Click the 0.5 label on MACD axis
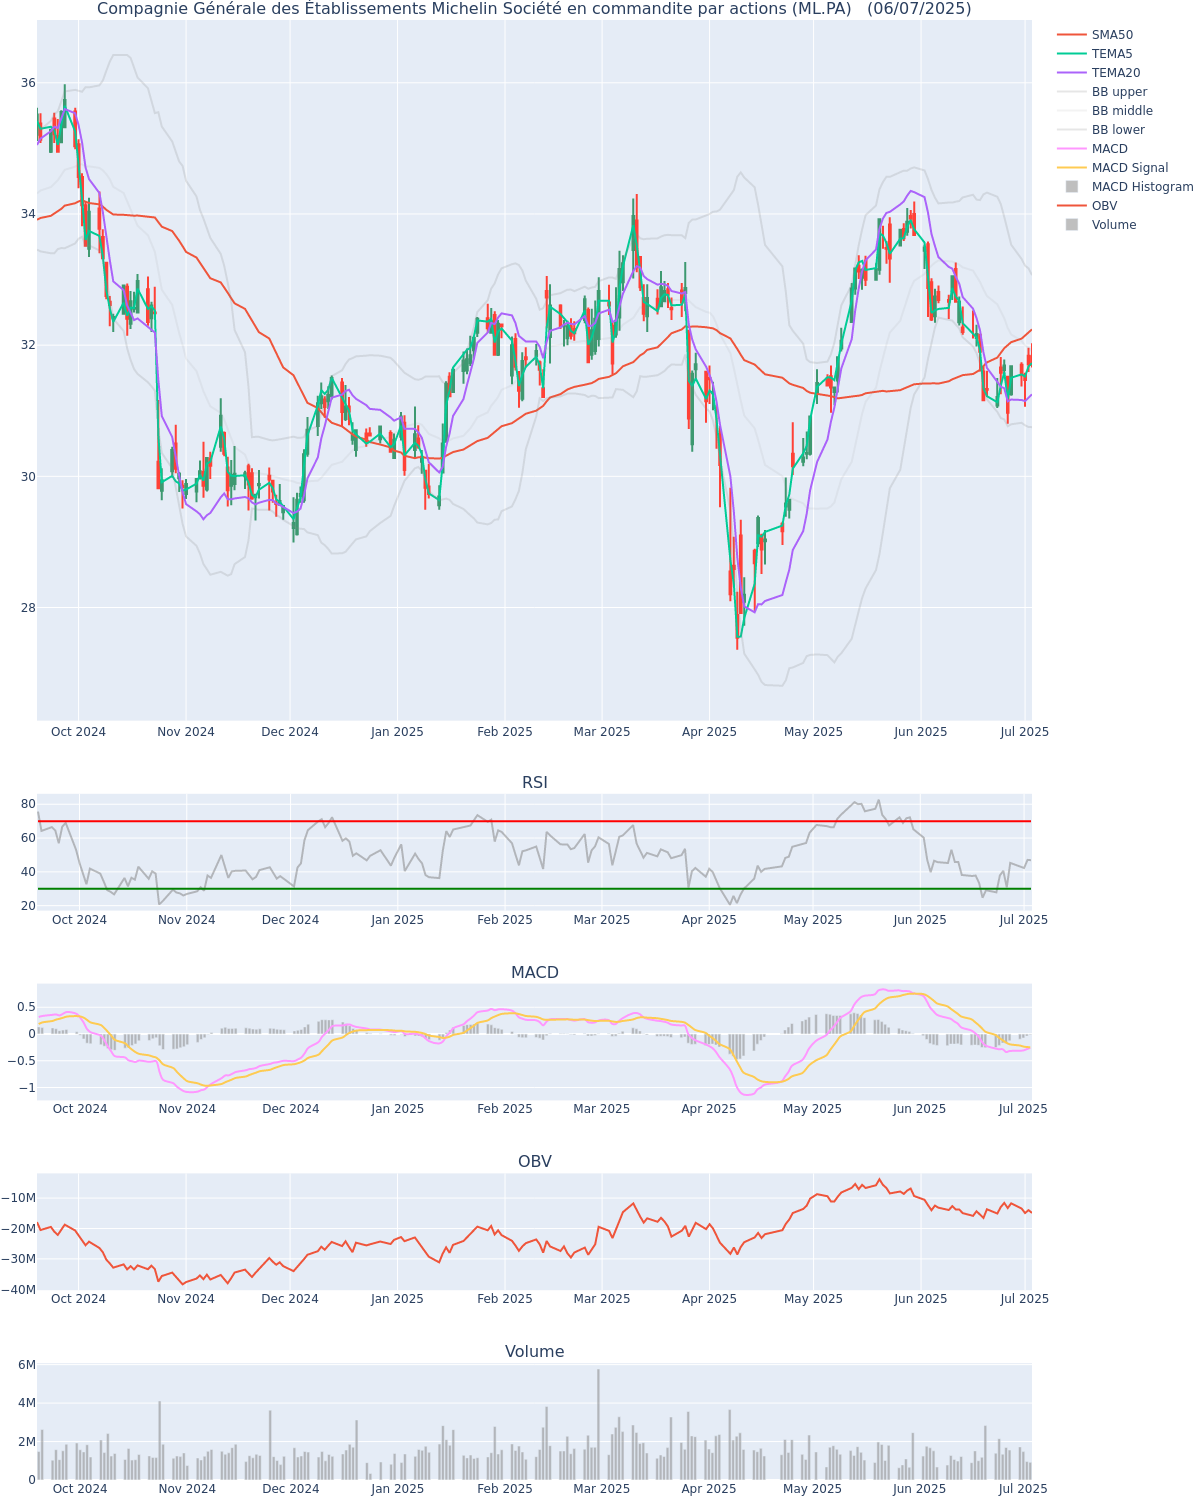 point(26,1007)
